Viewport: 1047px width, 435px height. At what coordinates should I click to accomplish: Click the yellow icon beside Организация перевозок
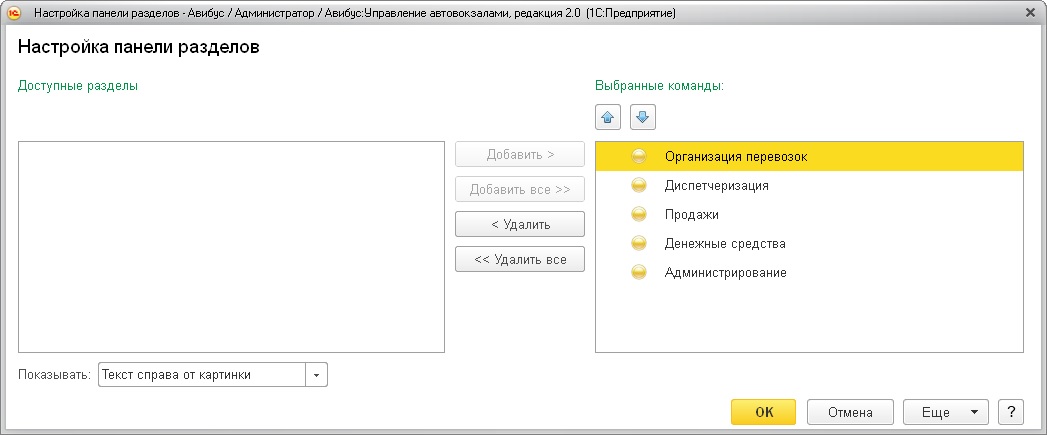[639, 156]
